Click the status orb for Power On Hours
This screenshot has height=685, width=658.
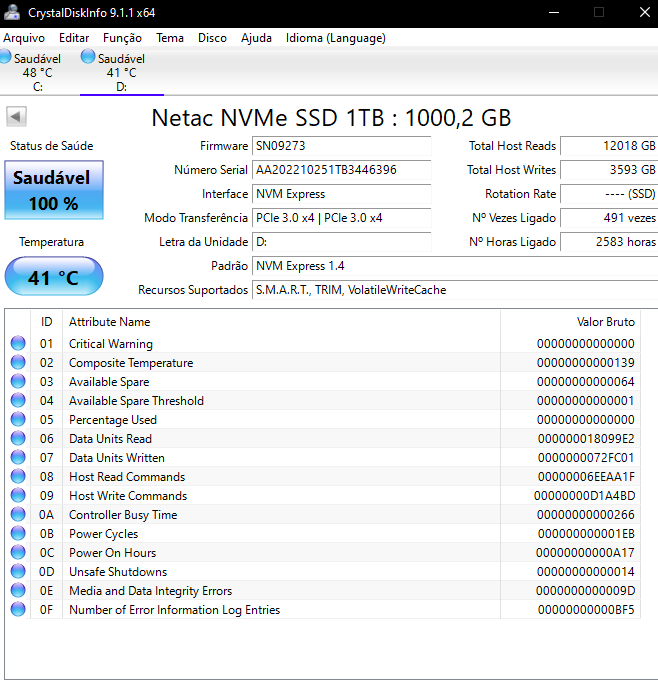point(18,552)
